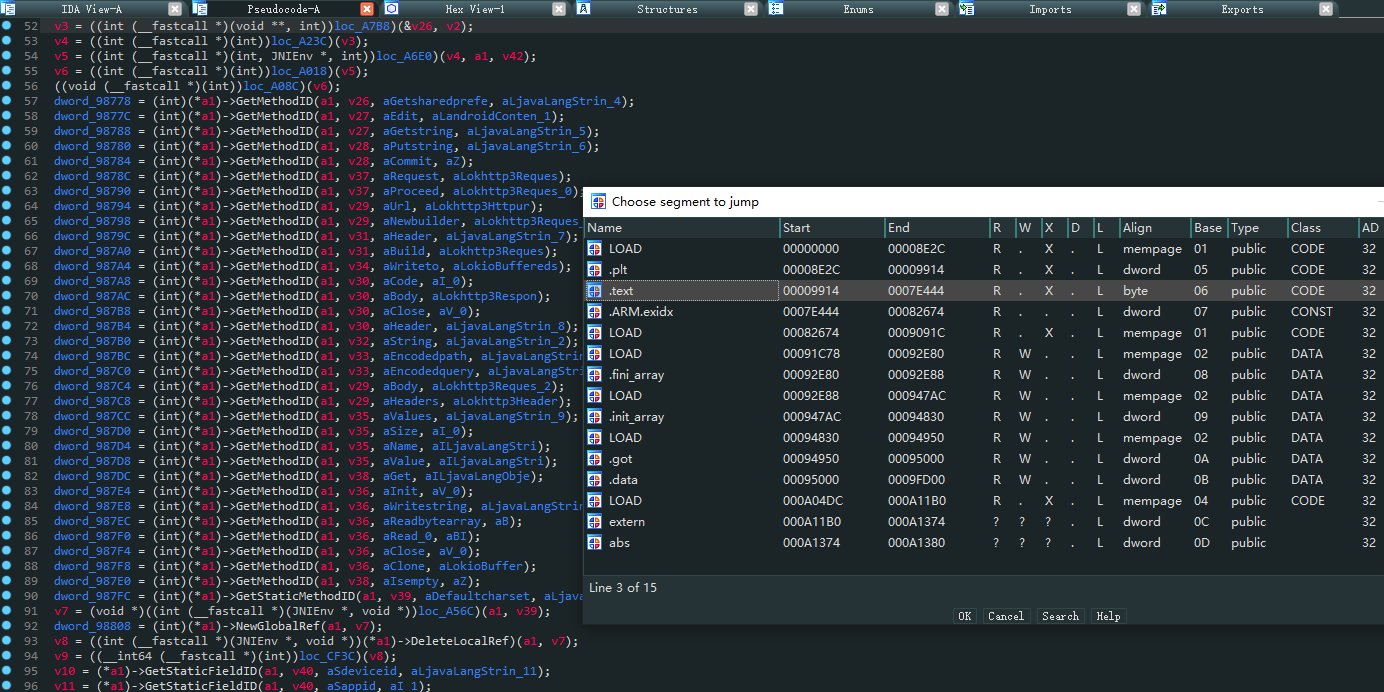Pick the .fini_array segment icon

(595, 375)
